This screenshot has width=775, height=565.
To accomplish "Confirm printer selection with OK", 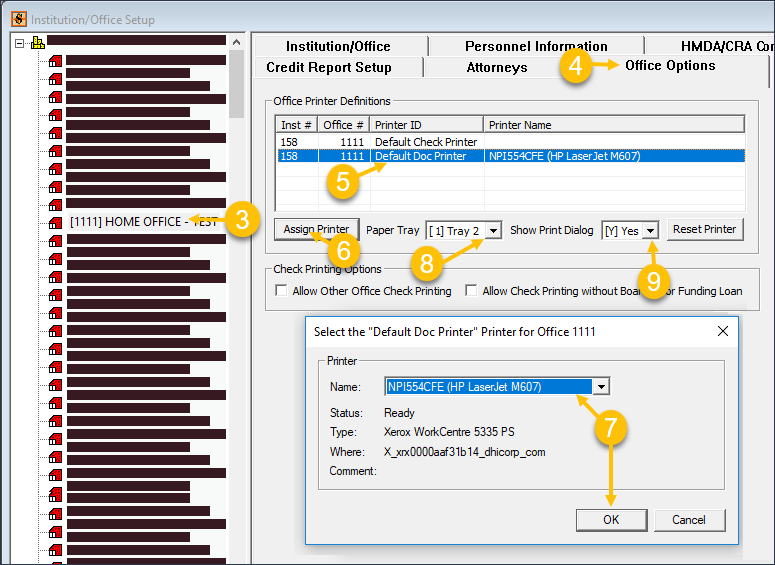I will (x=611, y=520).
